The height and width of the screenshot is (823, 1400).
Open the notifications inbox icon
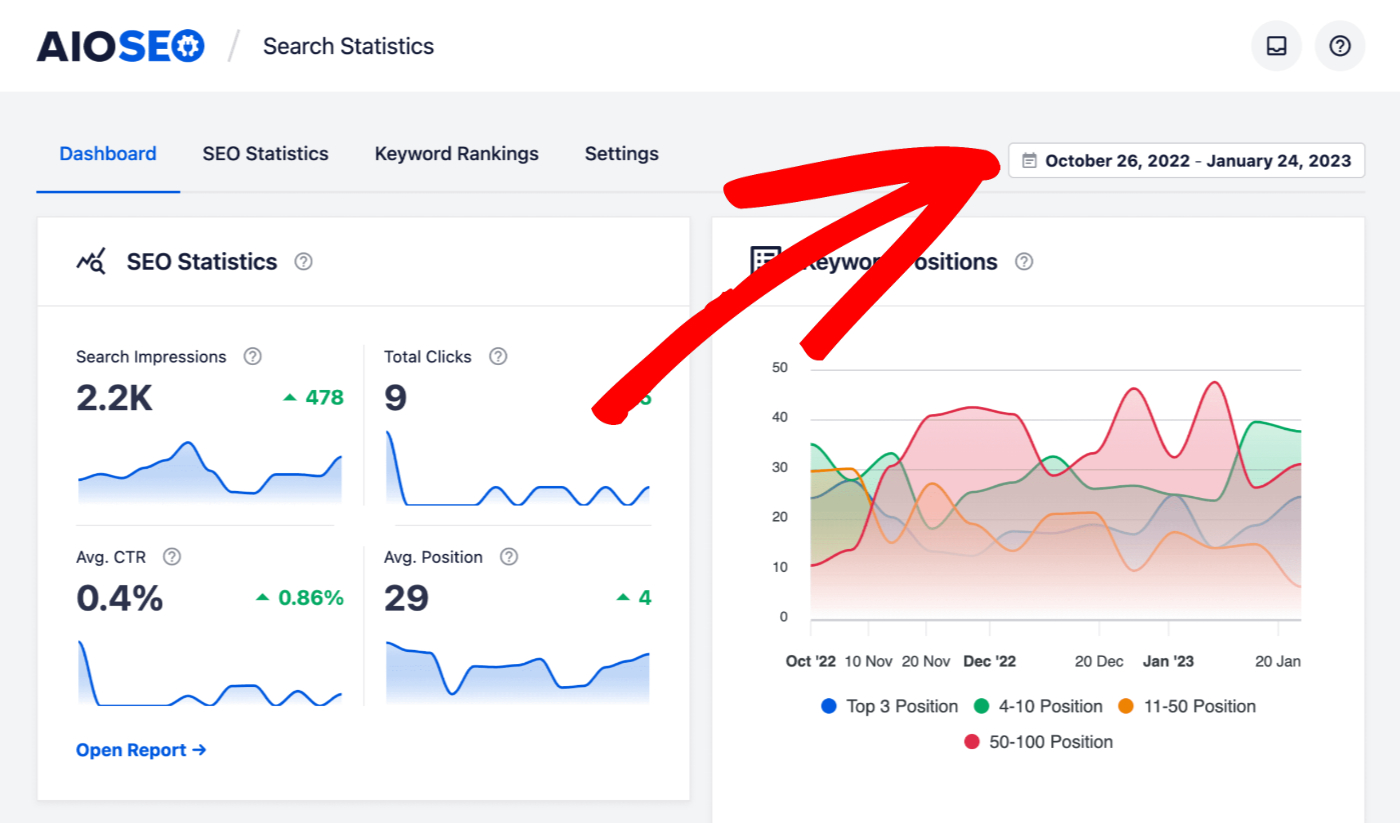(x=1276, y=46)
